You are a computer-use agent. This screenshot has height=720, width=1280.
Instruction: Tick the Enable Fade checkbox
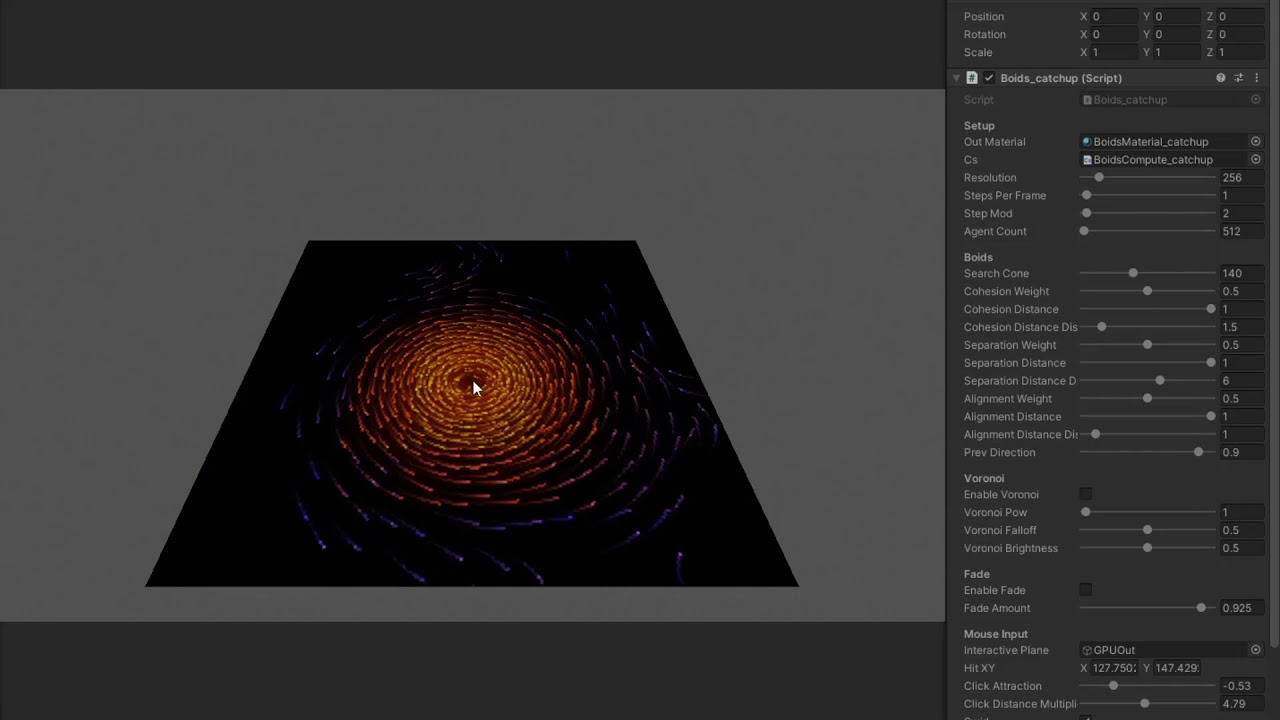point(1086,591)
